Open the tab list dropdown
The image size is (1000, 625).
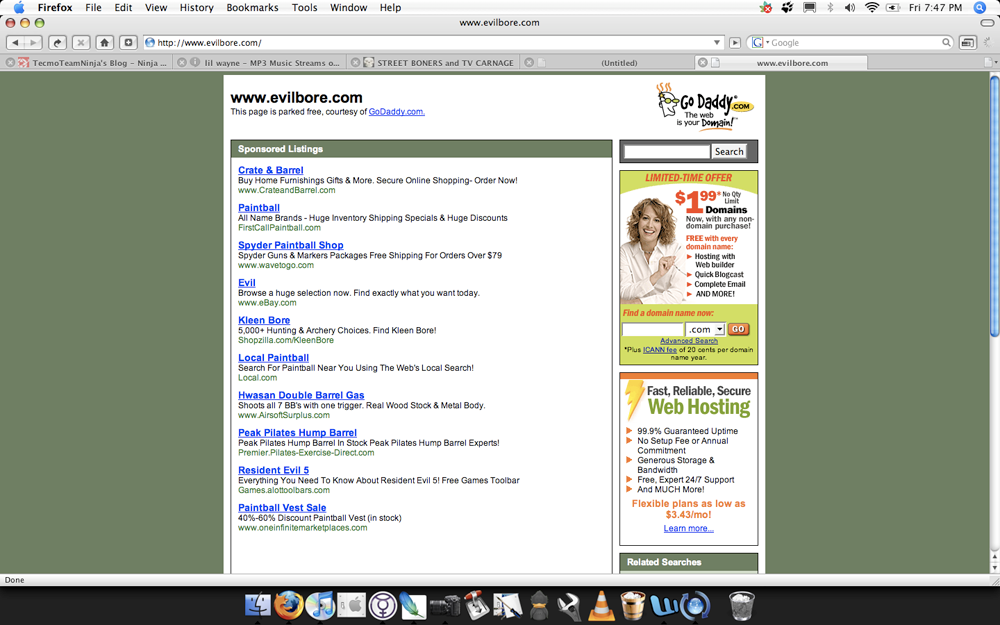point(989,62)
